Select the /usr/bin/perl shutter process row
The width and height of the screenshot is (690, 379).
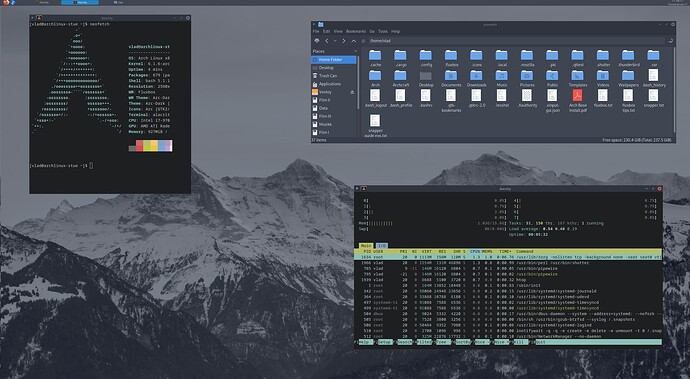508,263
